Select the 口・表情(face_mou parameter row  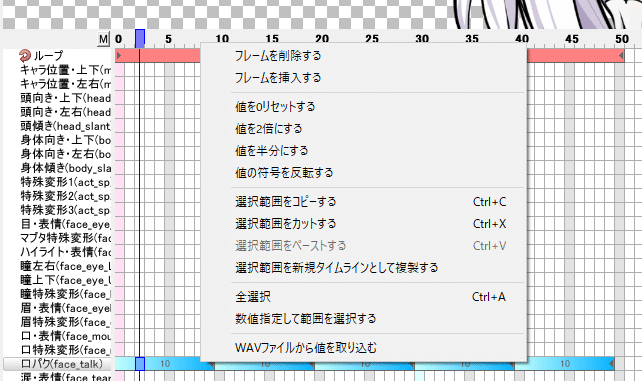tap(66, 336)
